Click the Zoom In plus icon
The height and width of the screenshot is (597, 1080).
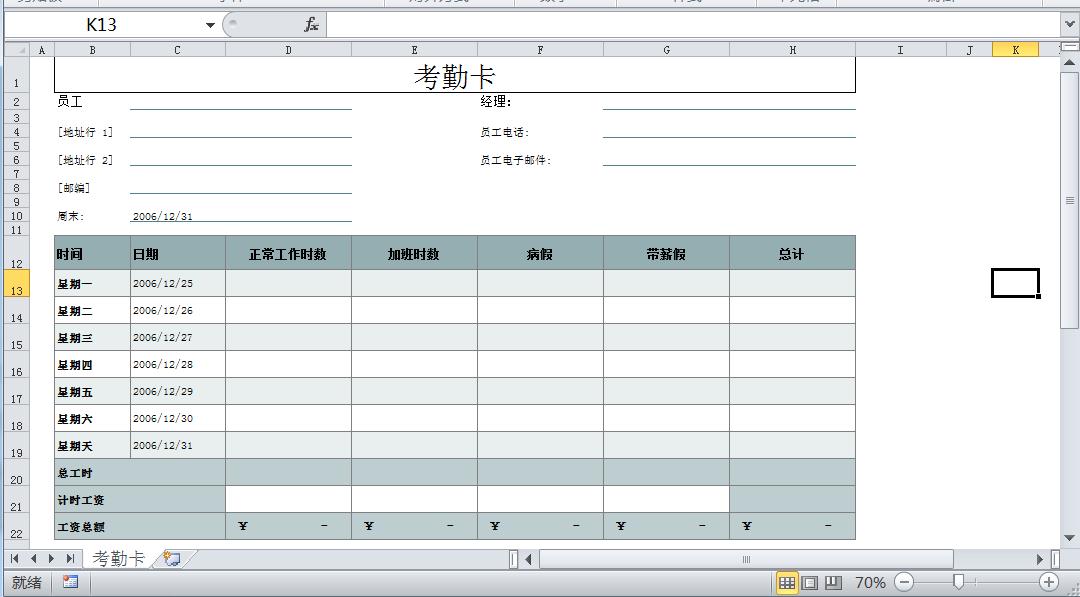(1047, 582)
